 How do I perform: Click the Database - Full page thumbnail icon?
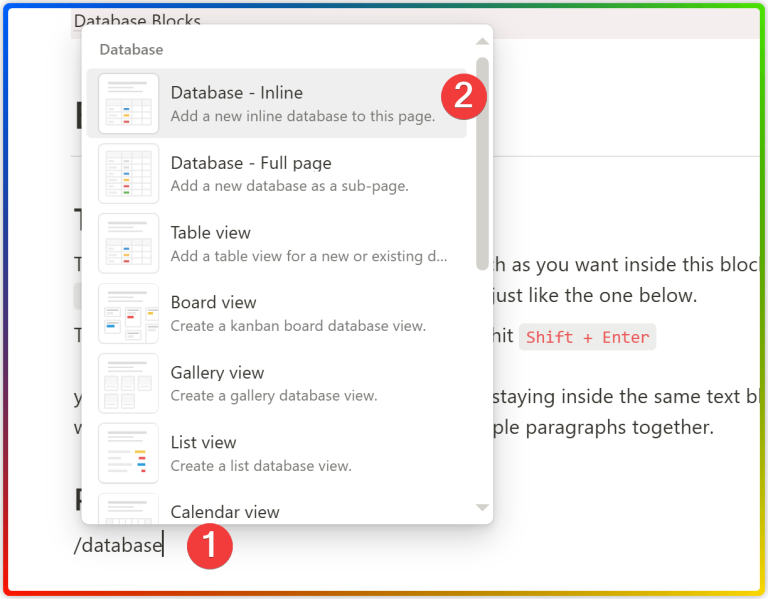tap(128, 173)
